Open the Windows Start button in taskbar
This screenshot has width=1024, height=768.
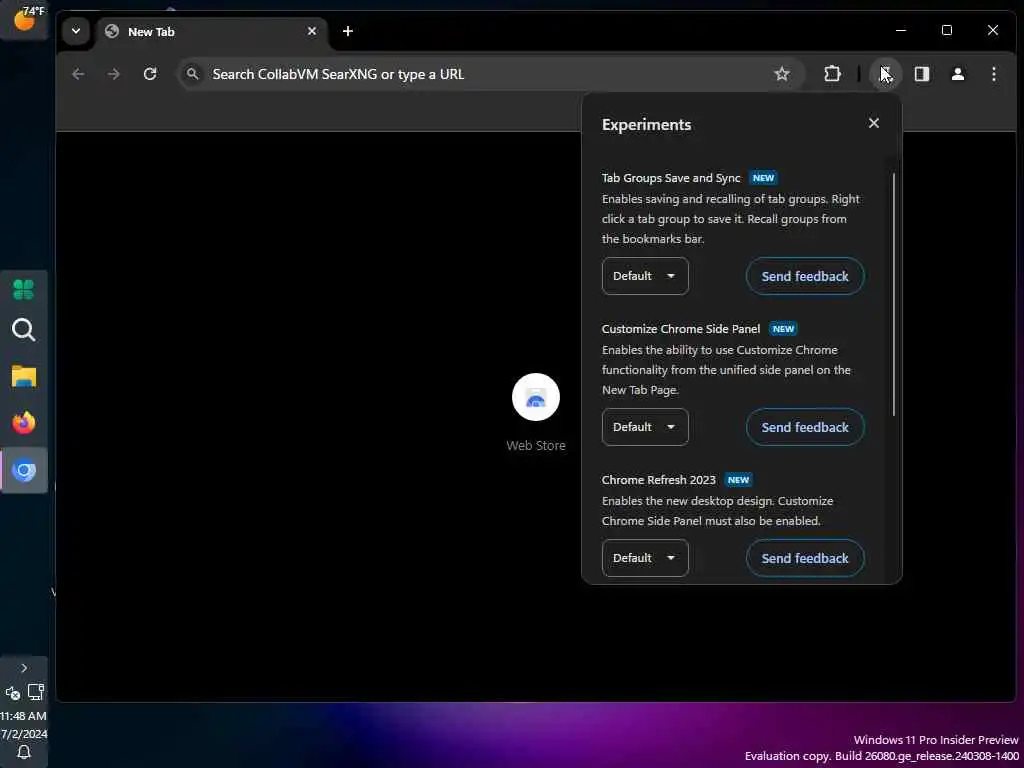coord(24,289)
